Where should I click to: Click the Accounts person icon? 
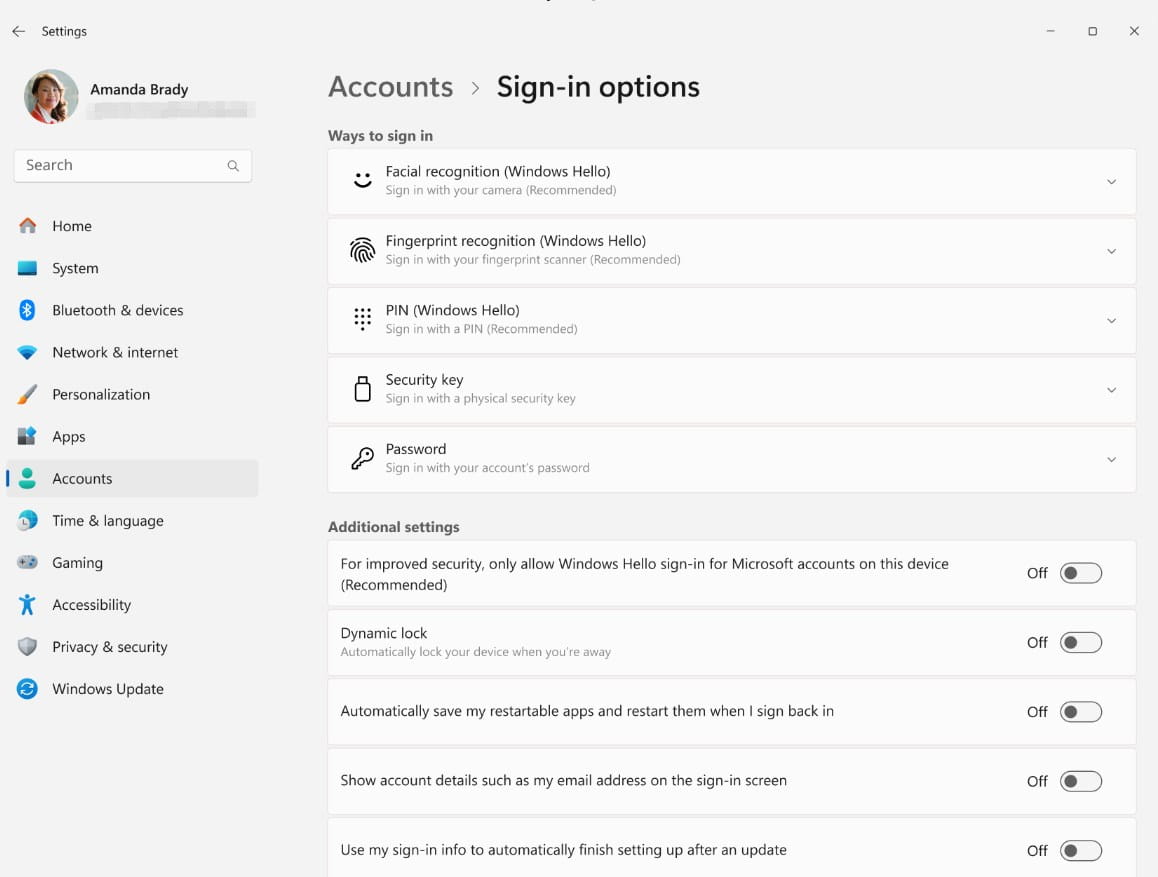click(x=27, y=478)
